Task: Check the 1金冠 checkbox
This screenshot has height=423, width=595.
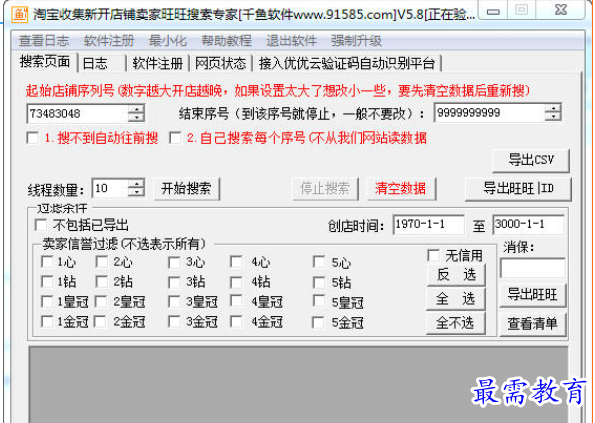Action: [47, 322]
